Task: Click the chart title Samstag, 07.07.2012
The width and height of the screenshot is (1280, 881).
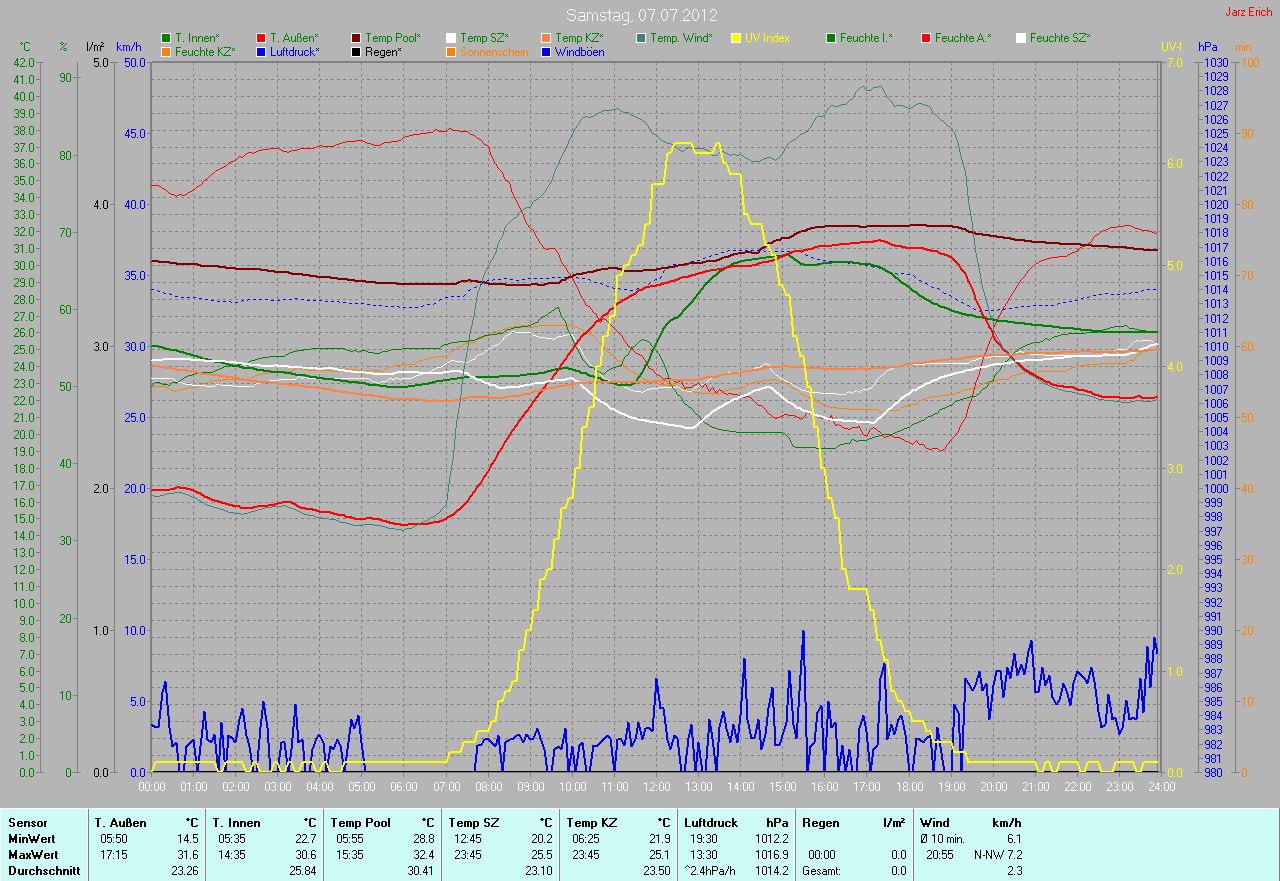Action: [x=640, y=15]
